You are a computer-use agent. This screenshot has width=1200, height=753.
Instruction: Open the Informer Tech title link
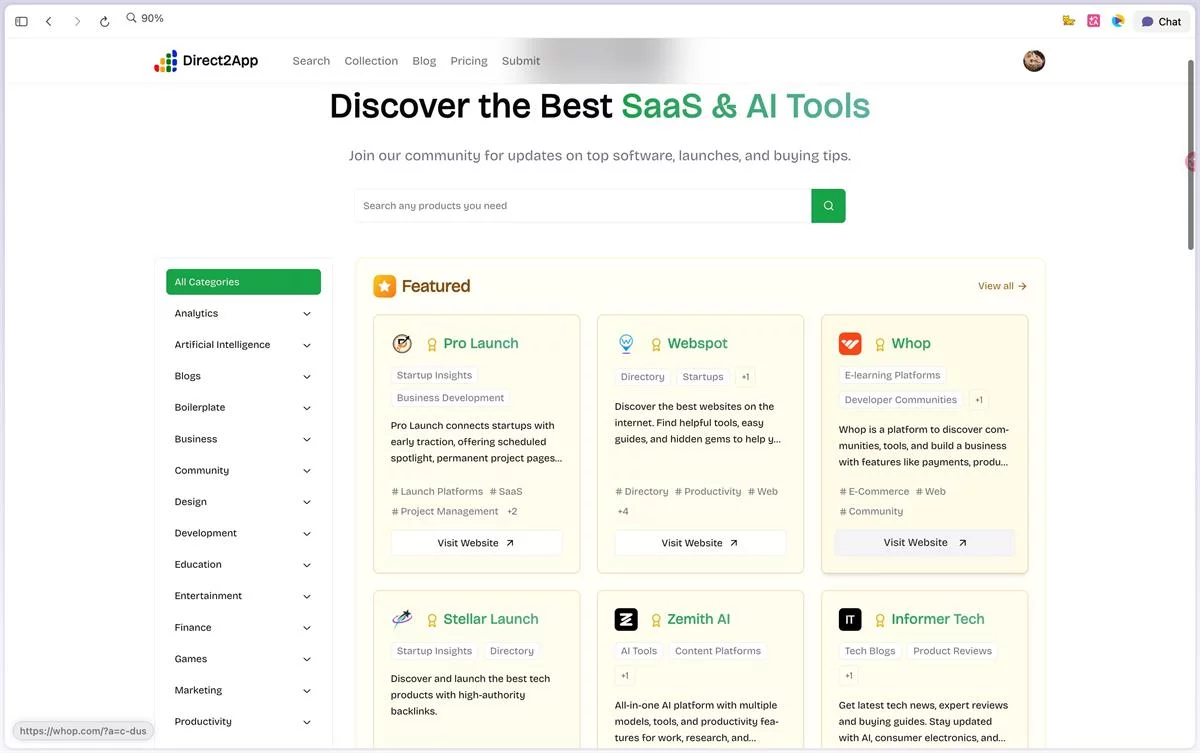937,620
